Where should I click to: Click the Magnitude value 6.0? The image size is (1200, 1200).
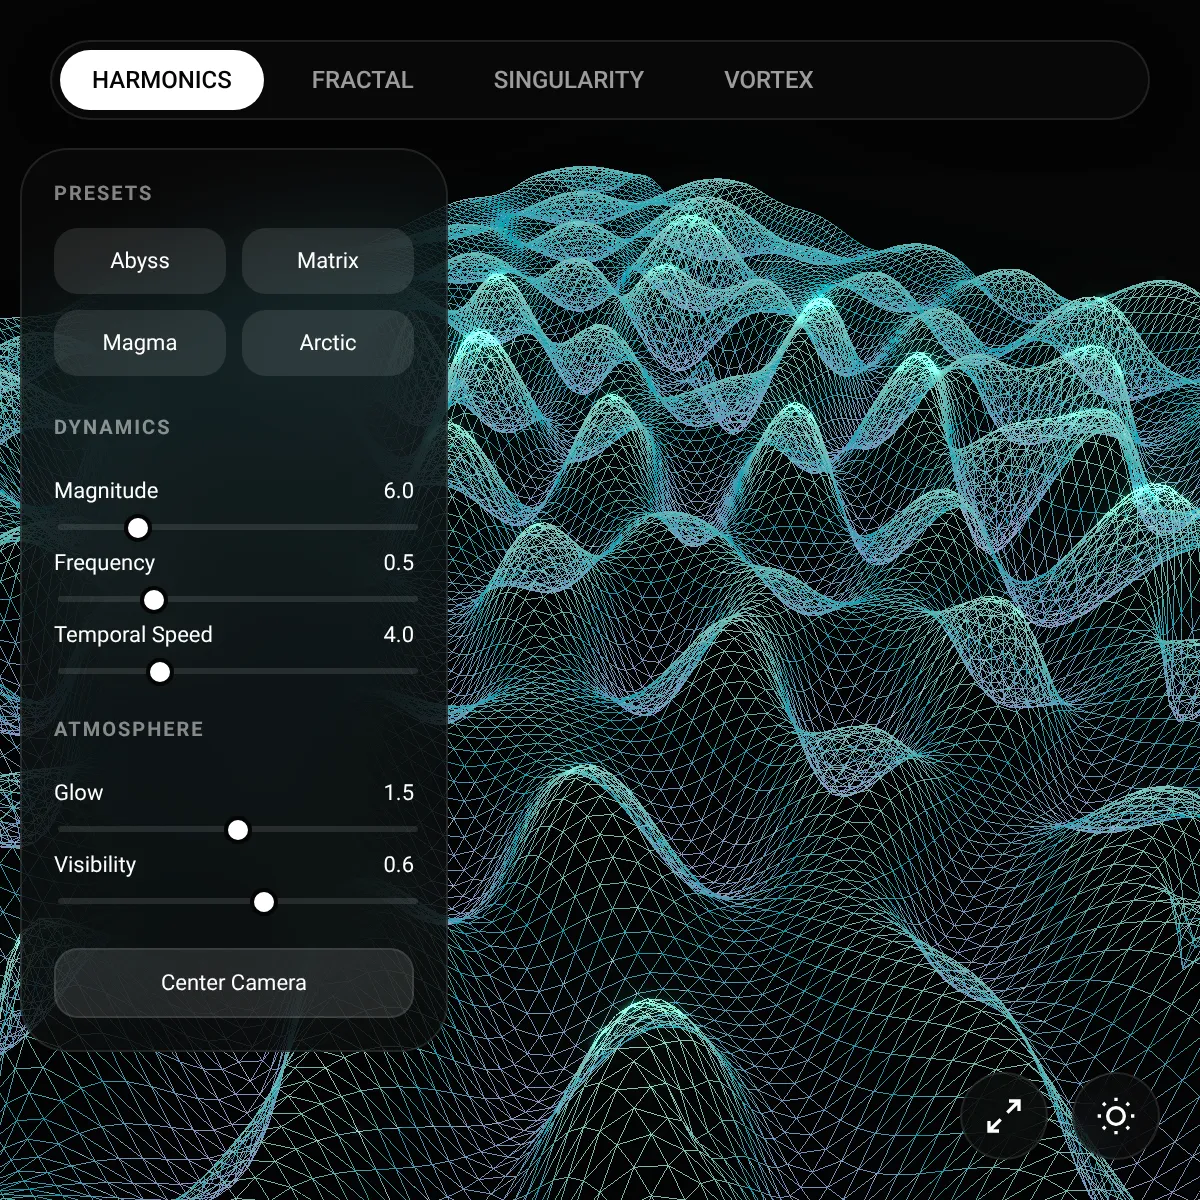click(x=399, y=491)
